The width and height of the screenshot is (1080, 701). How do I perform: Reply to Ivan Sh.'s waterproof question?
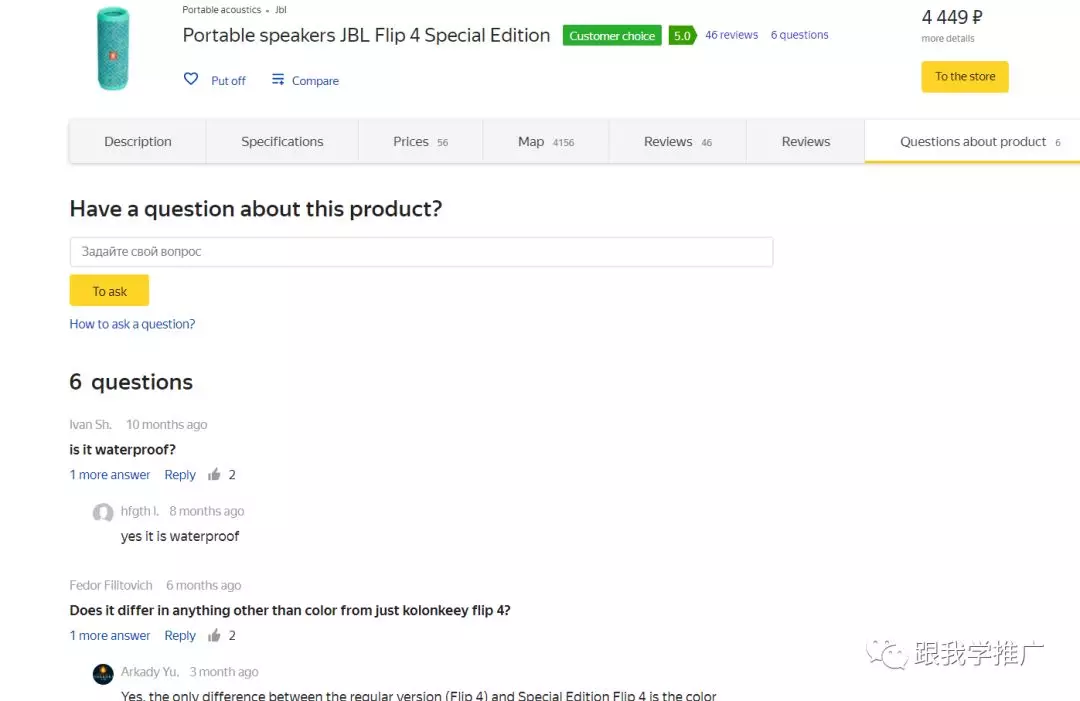[180, 475]
